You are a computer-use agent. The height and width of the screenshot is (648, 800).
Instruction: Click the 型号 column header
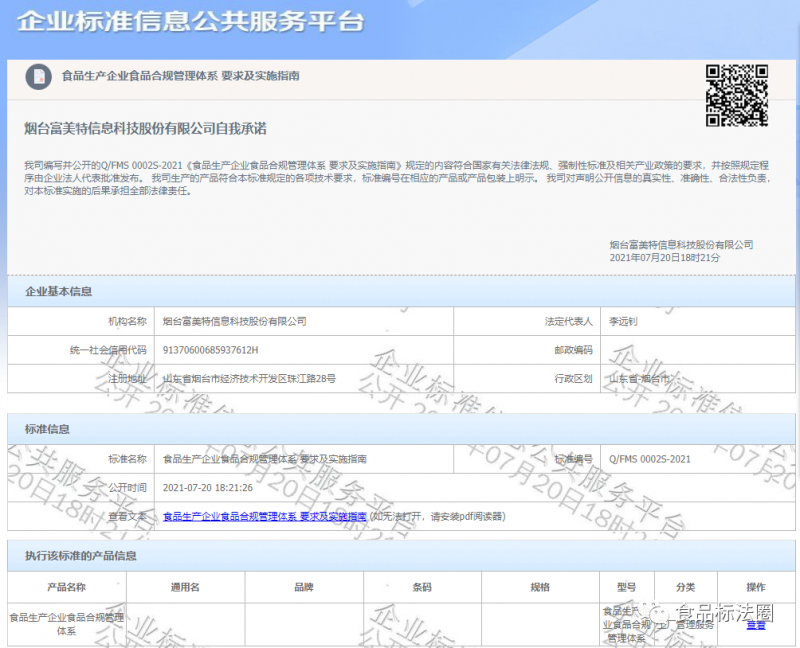[626, 587]
